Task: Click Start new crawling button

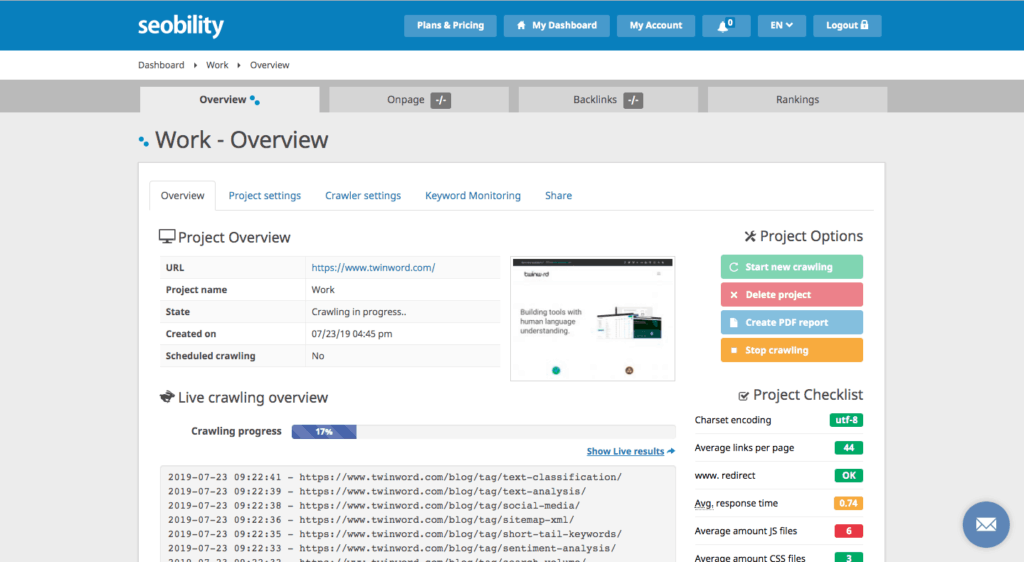Action: tap(792, 267)
